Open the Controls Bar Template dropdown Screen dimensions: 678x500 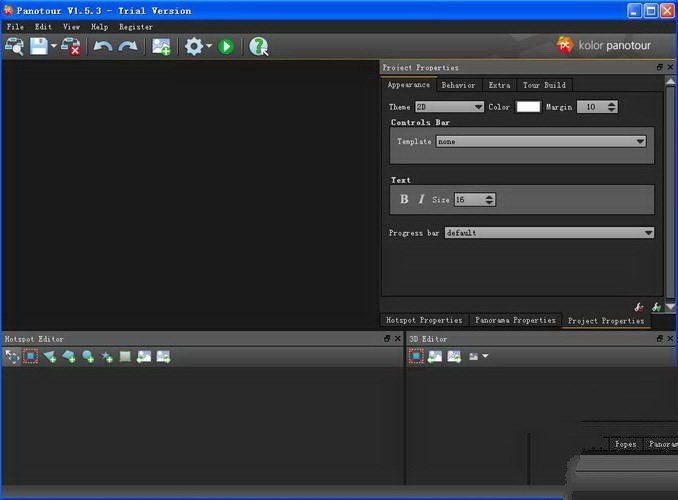click(x=541, y=141)
